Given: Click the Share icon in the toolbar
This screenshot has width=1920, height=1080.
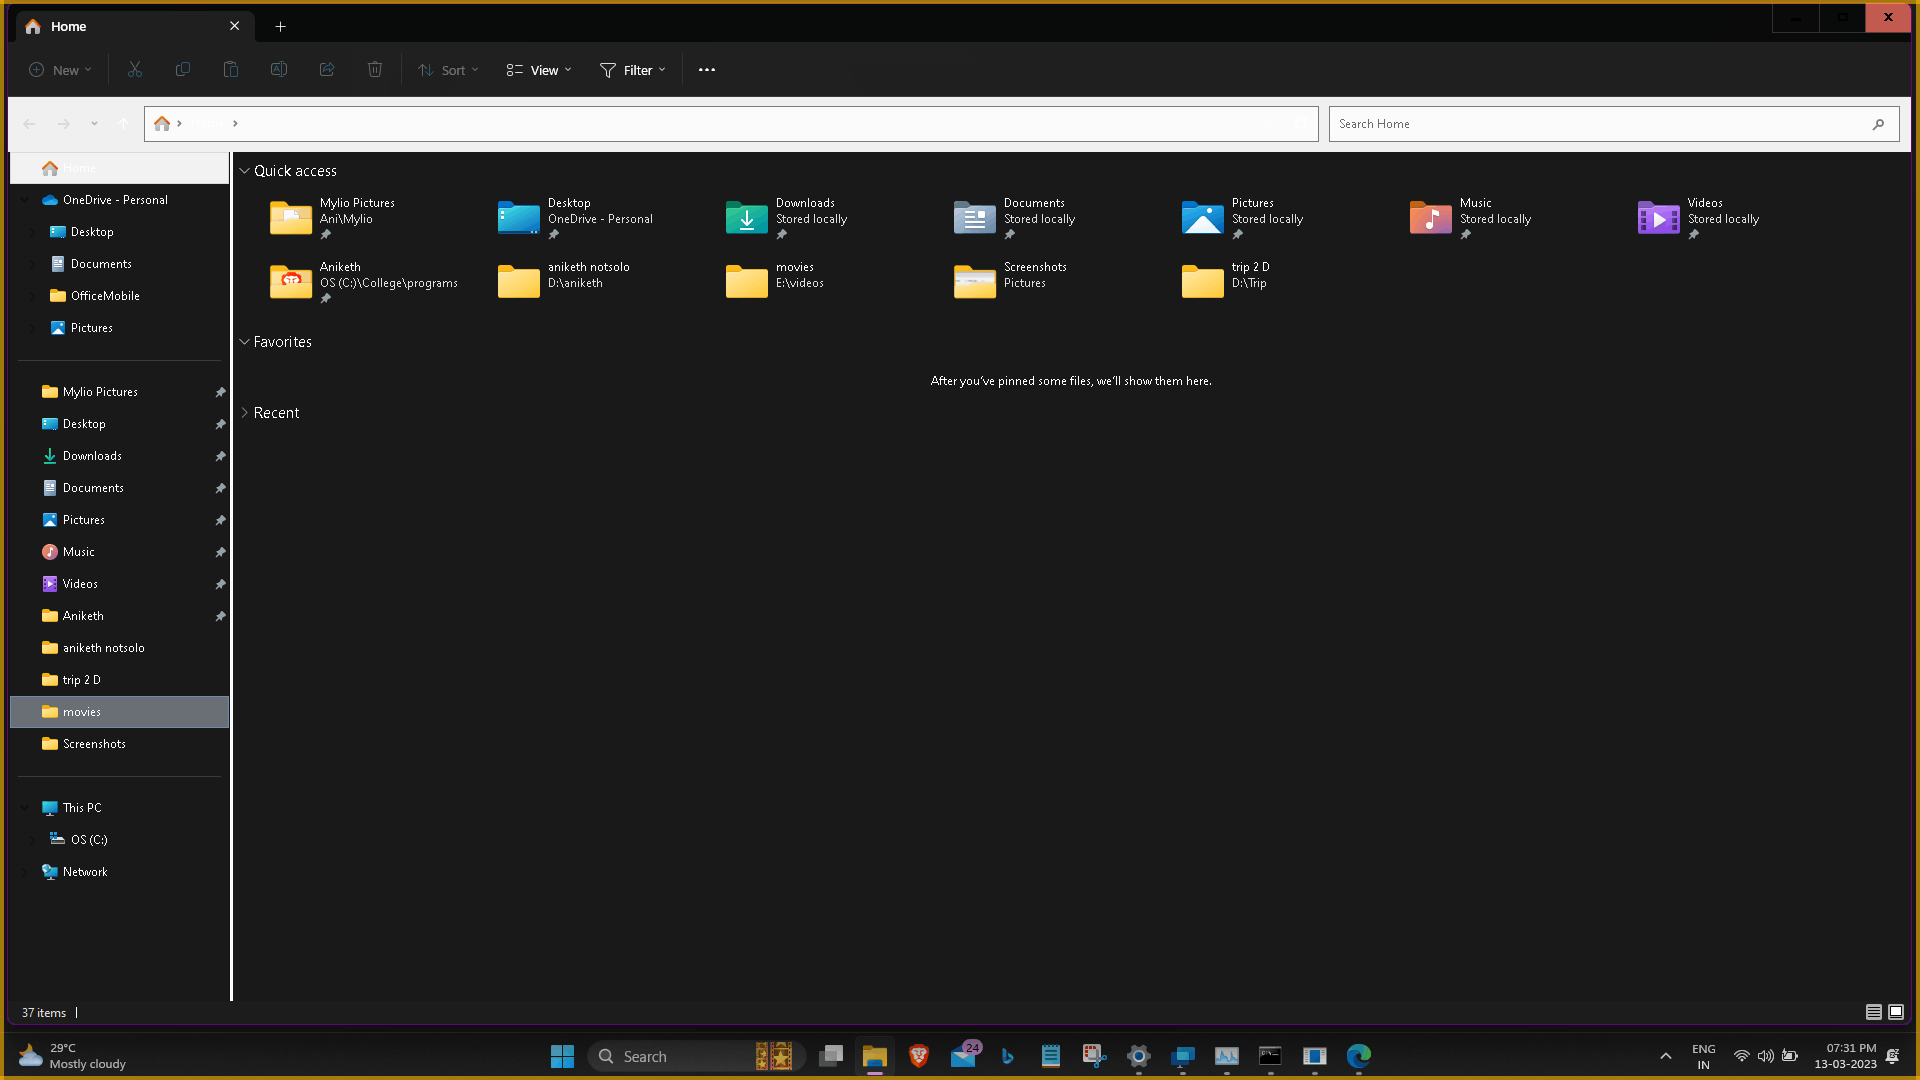Looking at the screenshot, I should pos(326,69).
